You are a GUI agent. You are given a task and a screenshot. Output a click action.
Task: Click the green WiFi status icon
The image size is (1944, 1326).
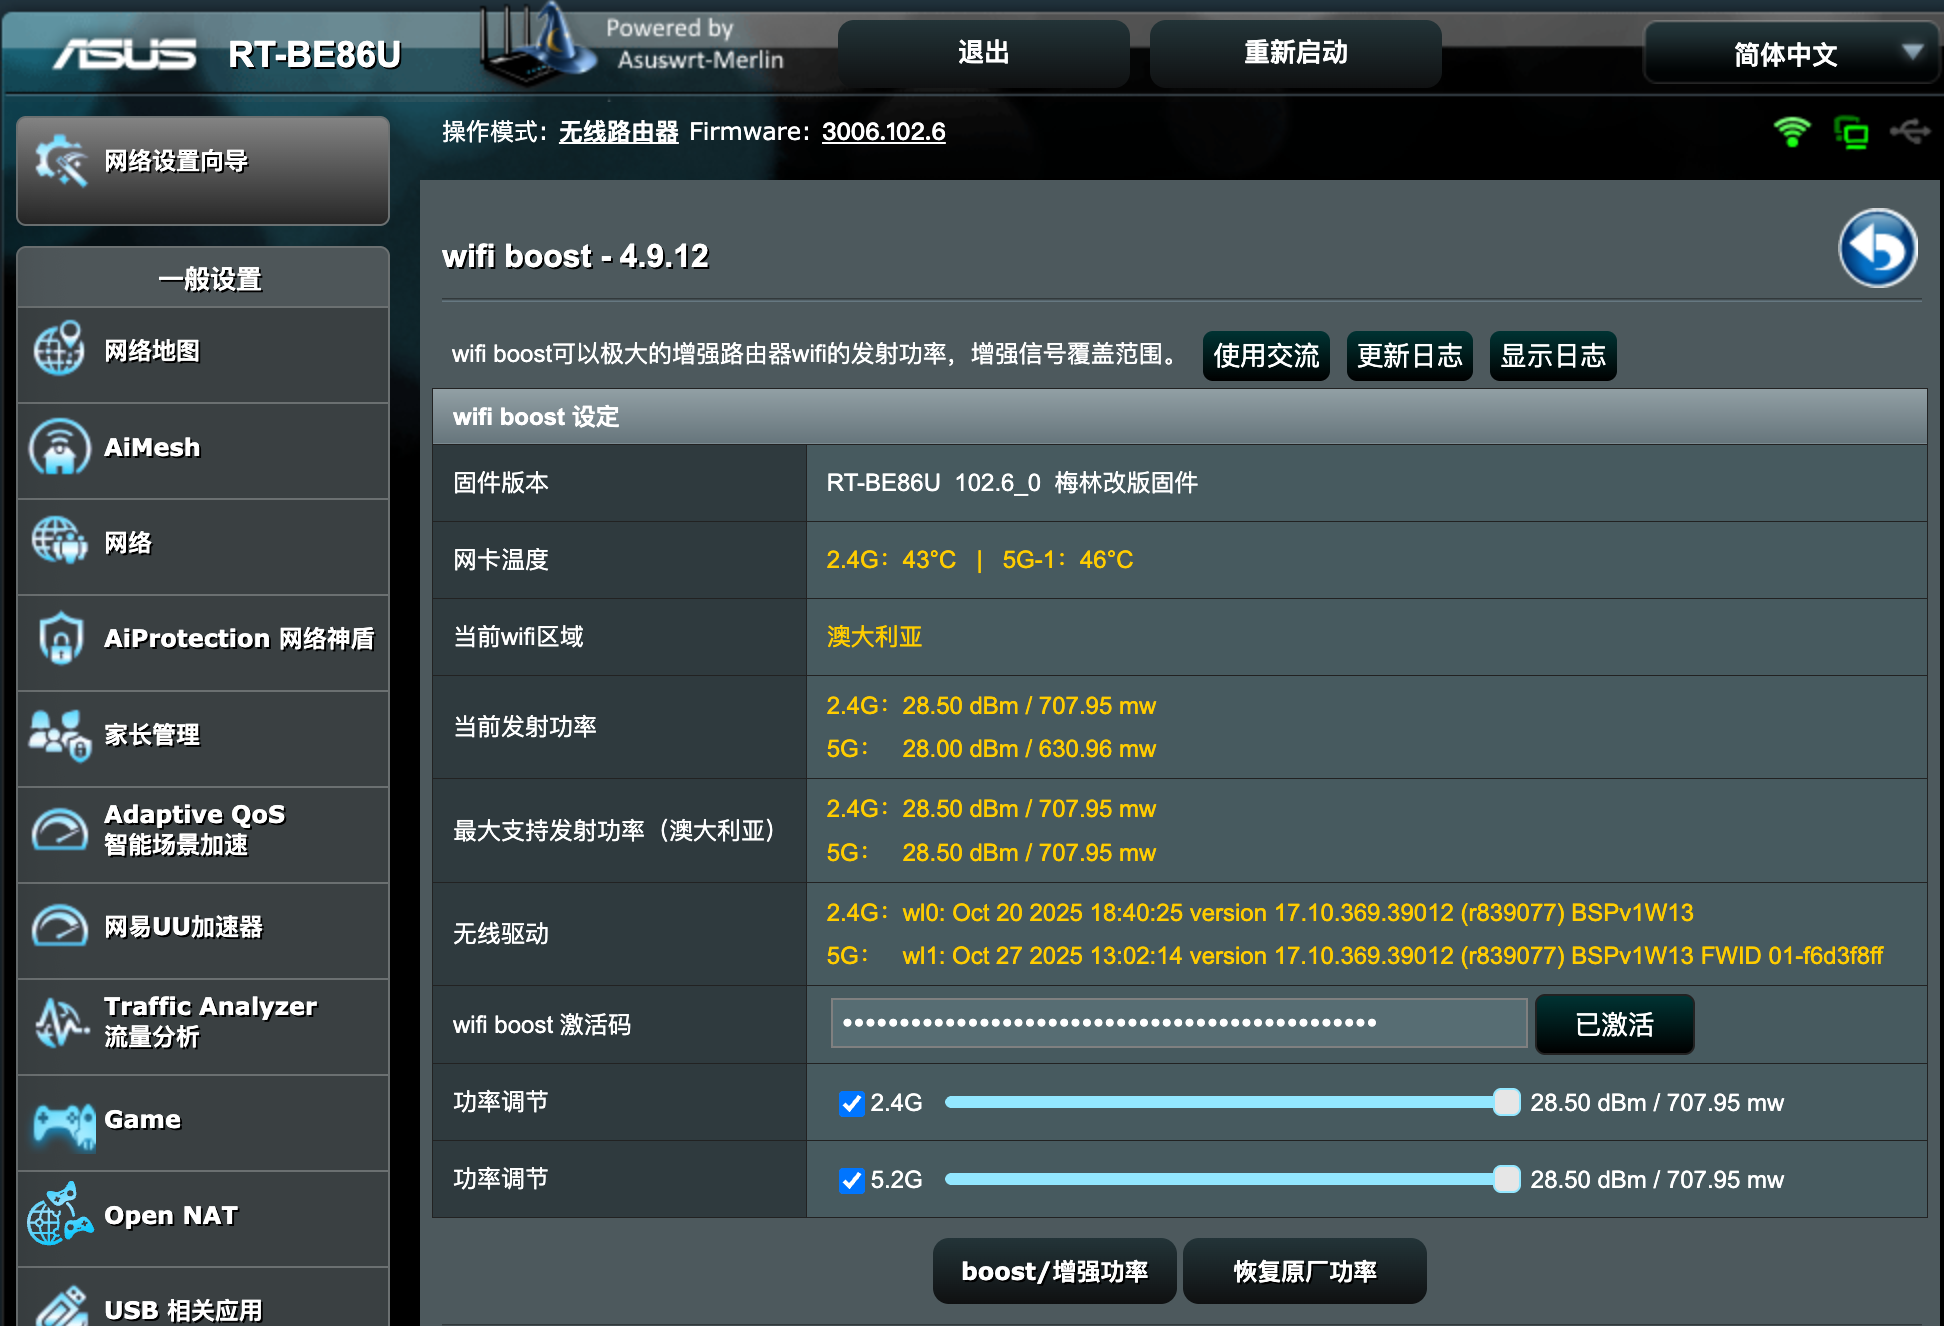[x=1791, y=132]
